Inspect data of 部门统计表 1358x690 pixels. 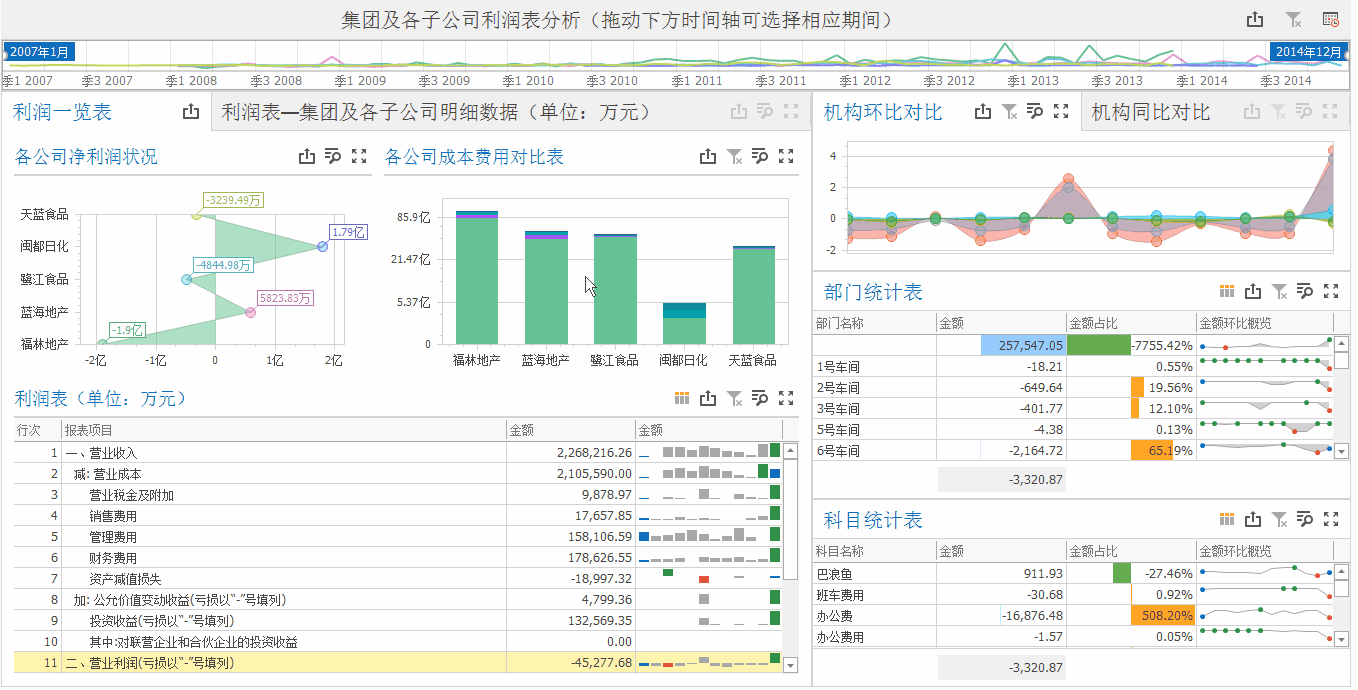click(1305, 292)
